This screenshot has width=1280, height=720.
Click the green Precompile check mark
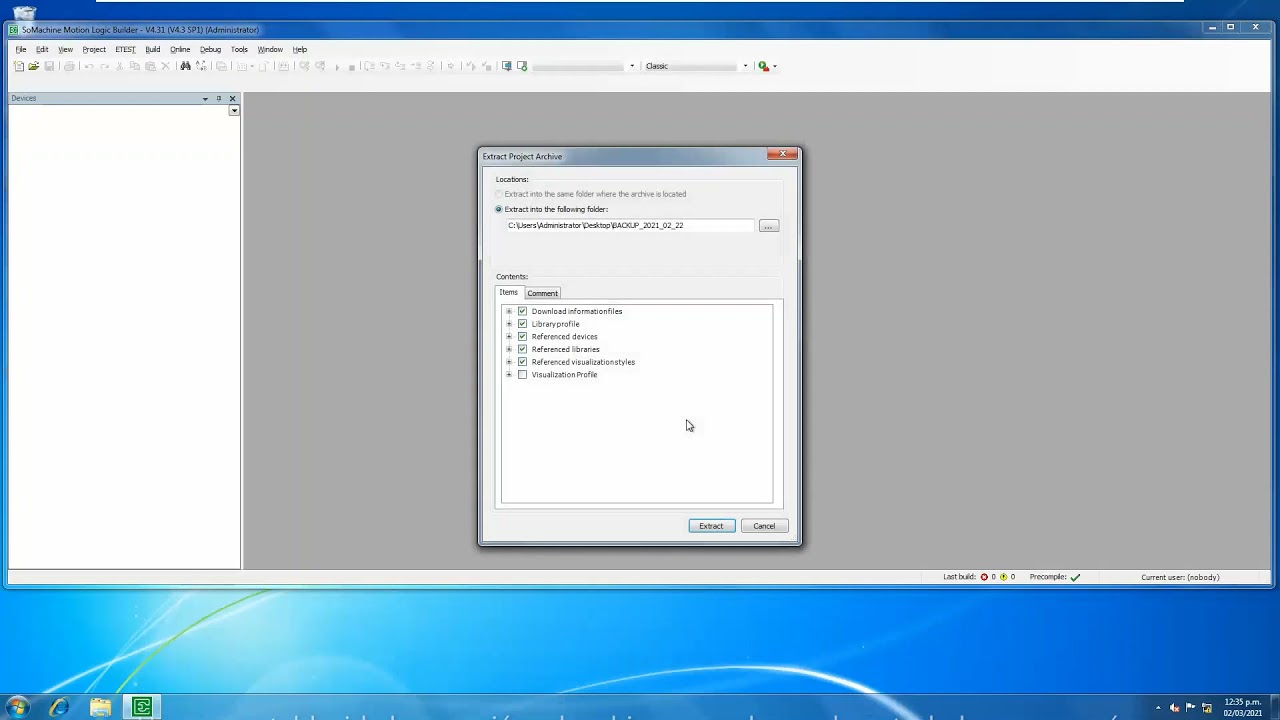point(1075,577)
